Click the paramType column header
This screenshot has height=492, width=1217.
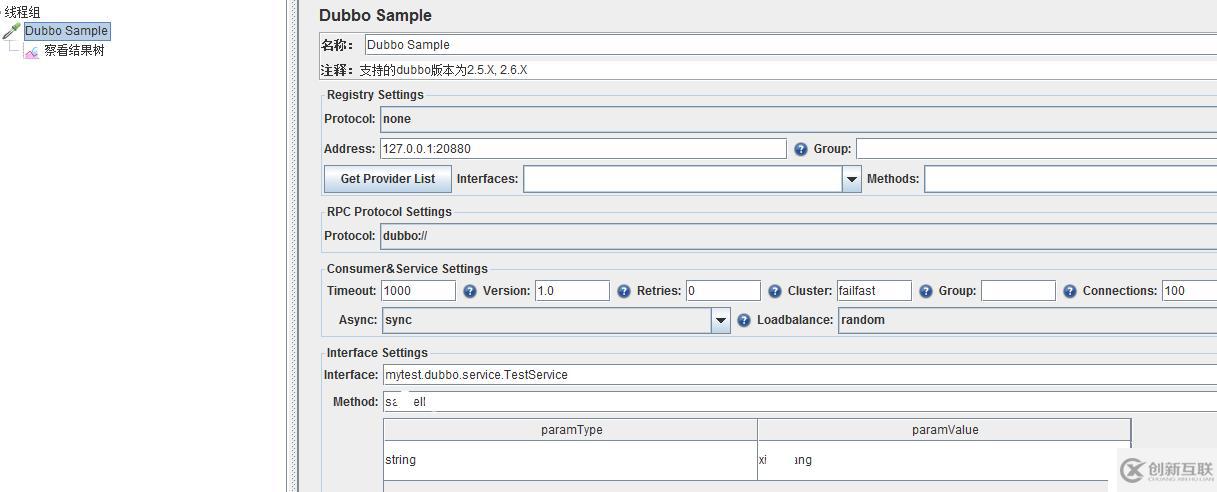tap(571, 430)
